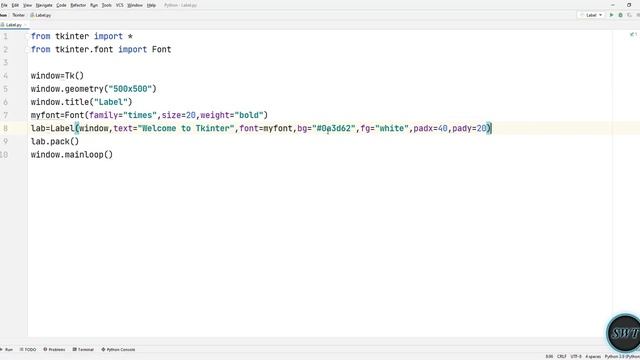Close the Label.py editor tab

click(x=26, y=25)
